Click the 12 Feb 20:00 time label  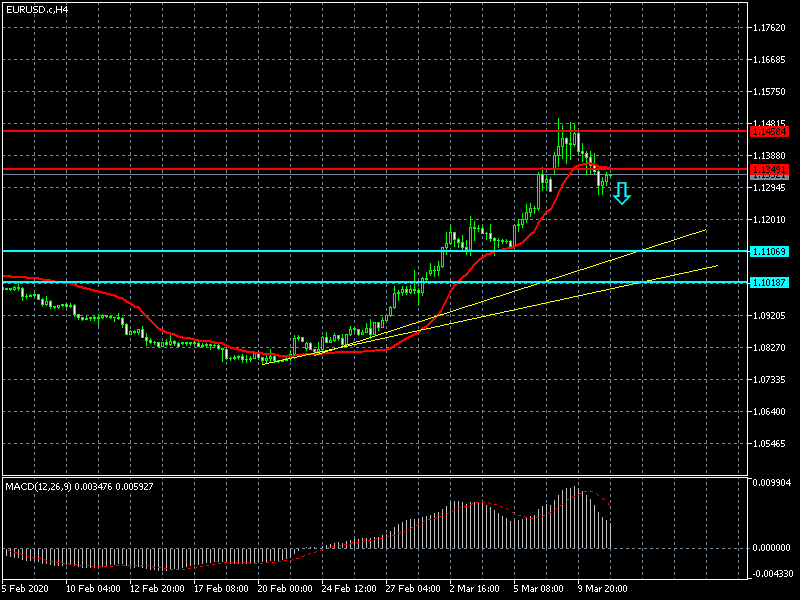point(157,589)
